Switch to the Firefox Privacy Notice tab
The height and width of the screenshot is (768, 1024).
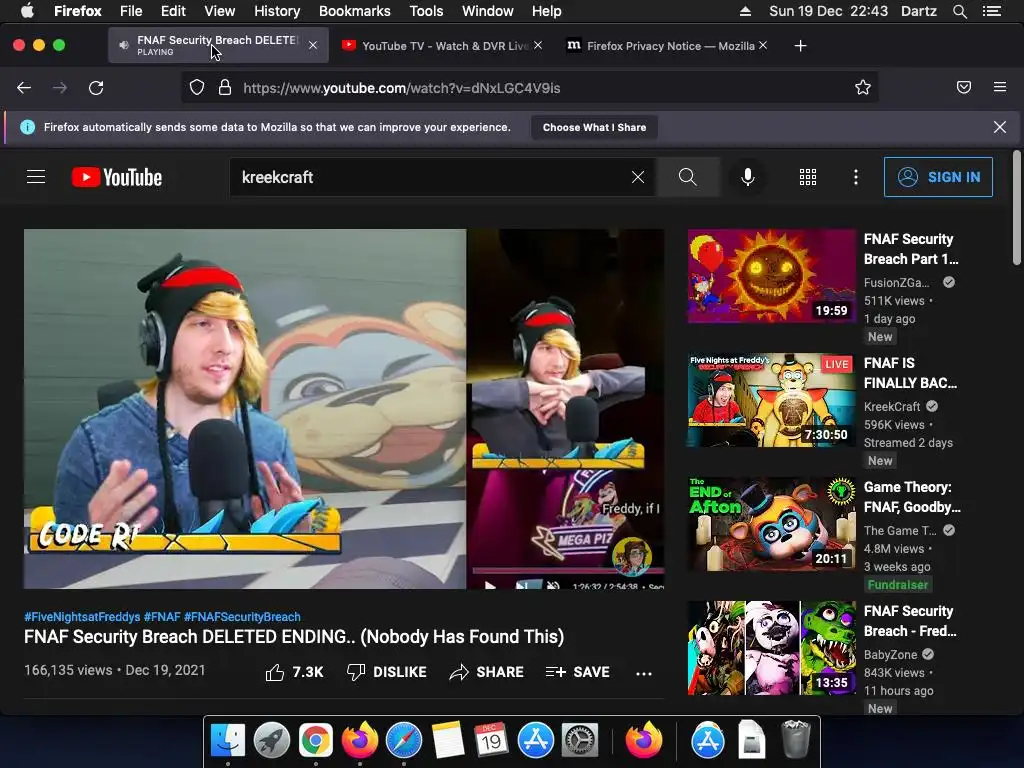coord(668,46)
